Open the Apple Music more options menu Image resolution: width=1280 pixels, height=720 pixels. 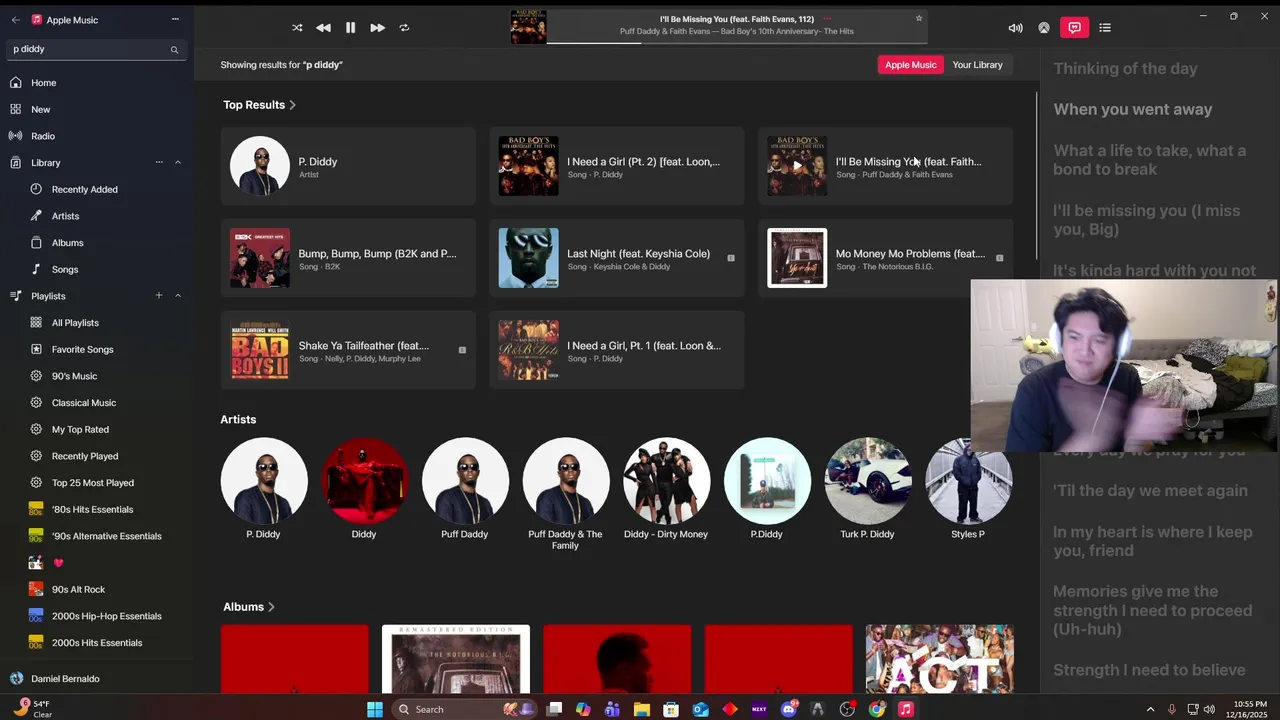coord(175,19)
